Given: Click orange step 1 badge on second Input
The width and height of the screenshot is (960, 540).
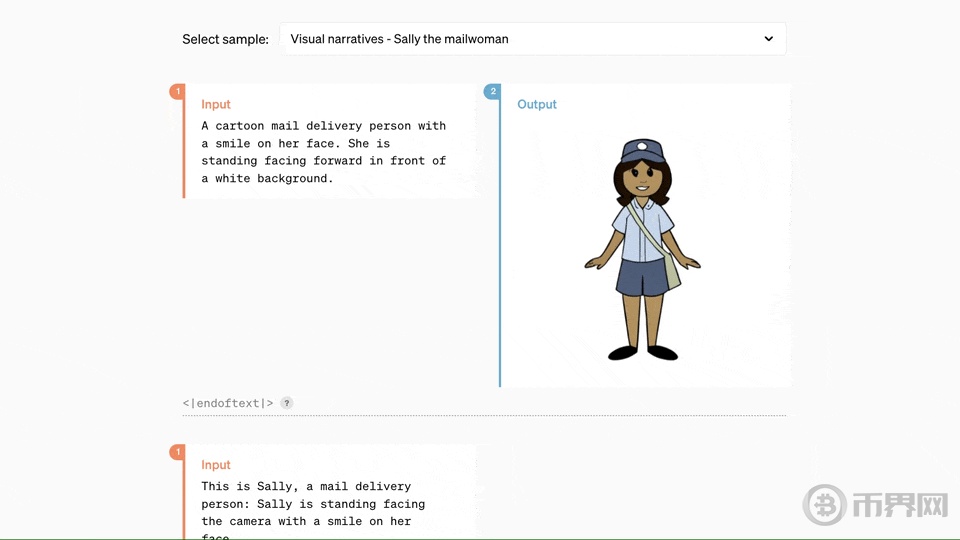Looking at the screenshot, I should [x=177, y=452].
